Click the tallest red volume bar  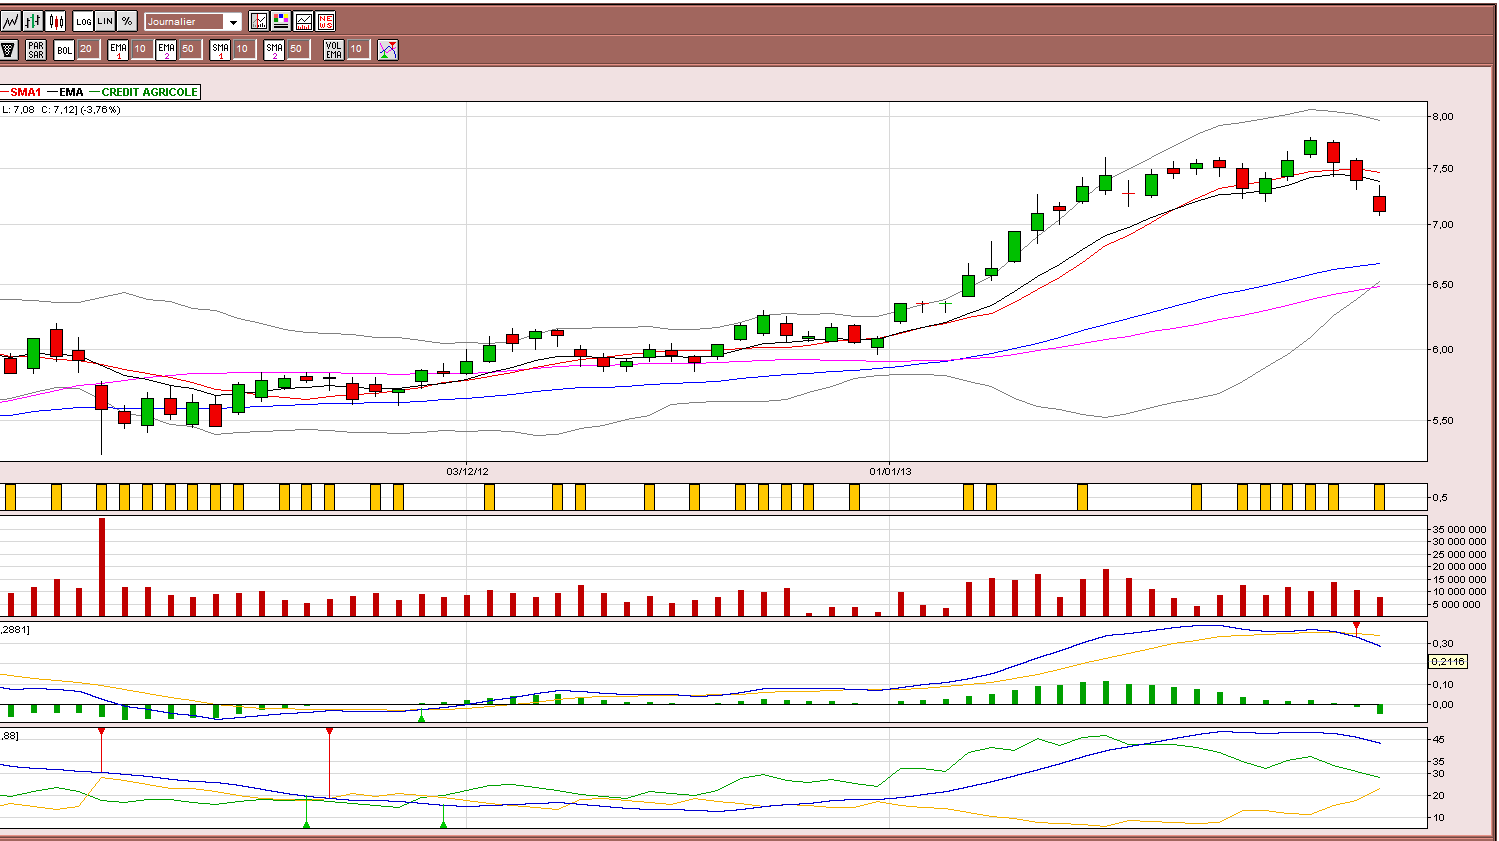[102, 567]
